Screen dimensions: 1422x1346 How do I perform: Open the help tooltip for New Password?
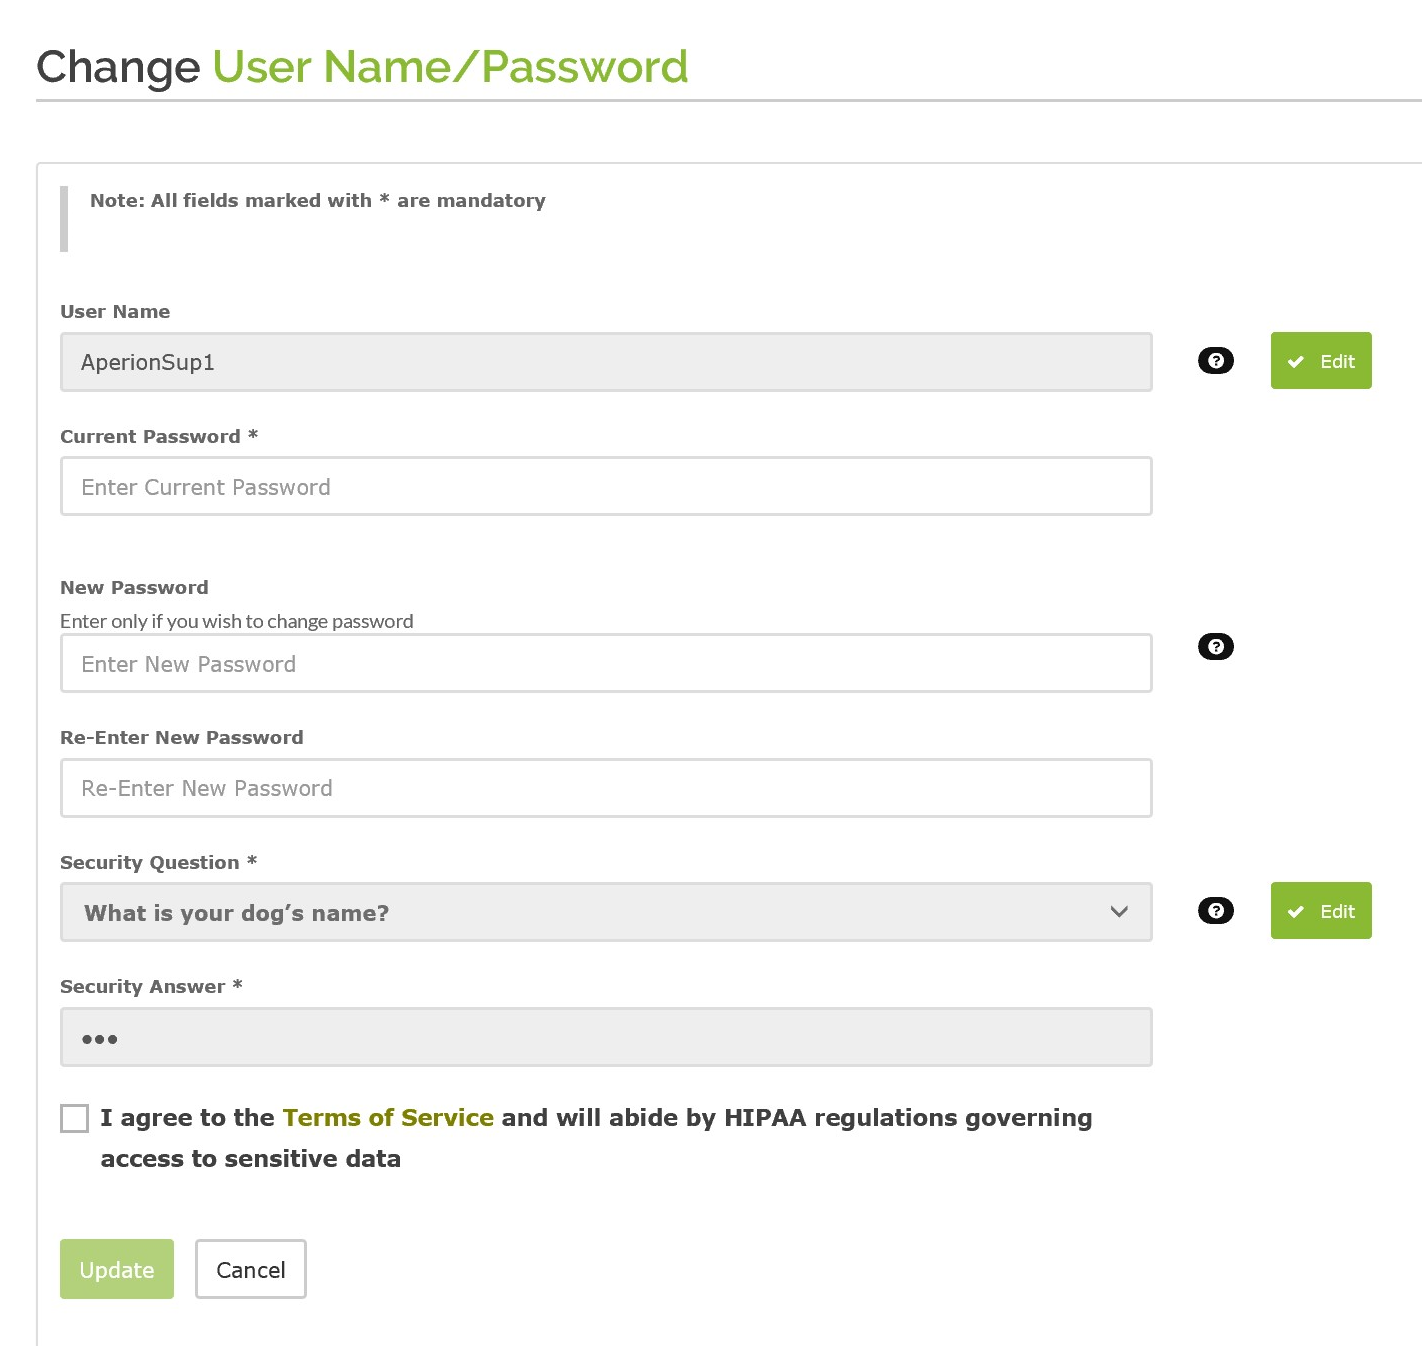tap(1215, 647)
